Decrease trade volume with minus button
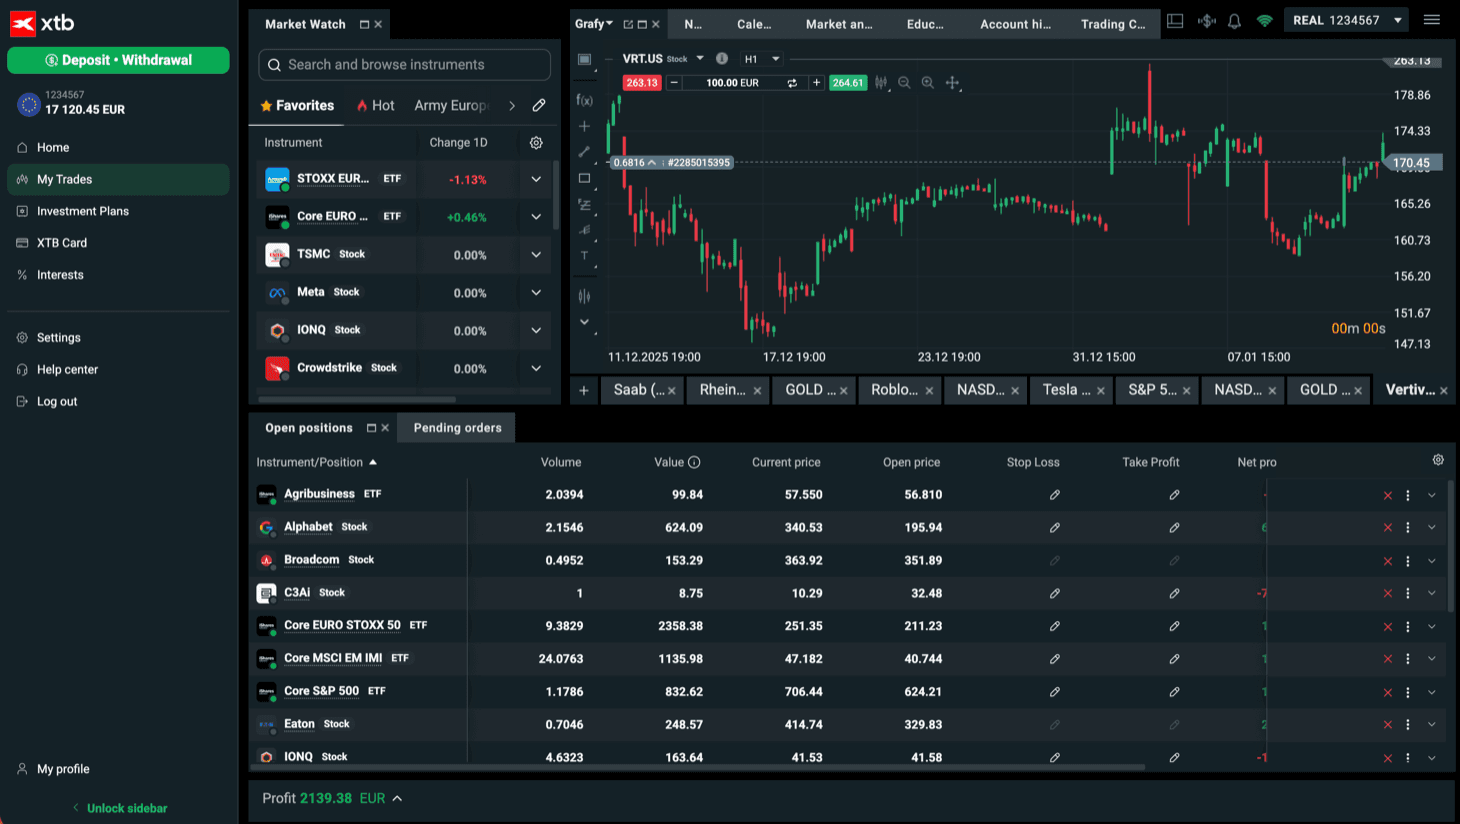 tap(674, 83)
